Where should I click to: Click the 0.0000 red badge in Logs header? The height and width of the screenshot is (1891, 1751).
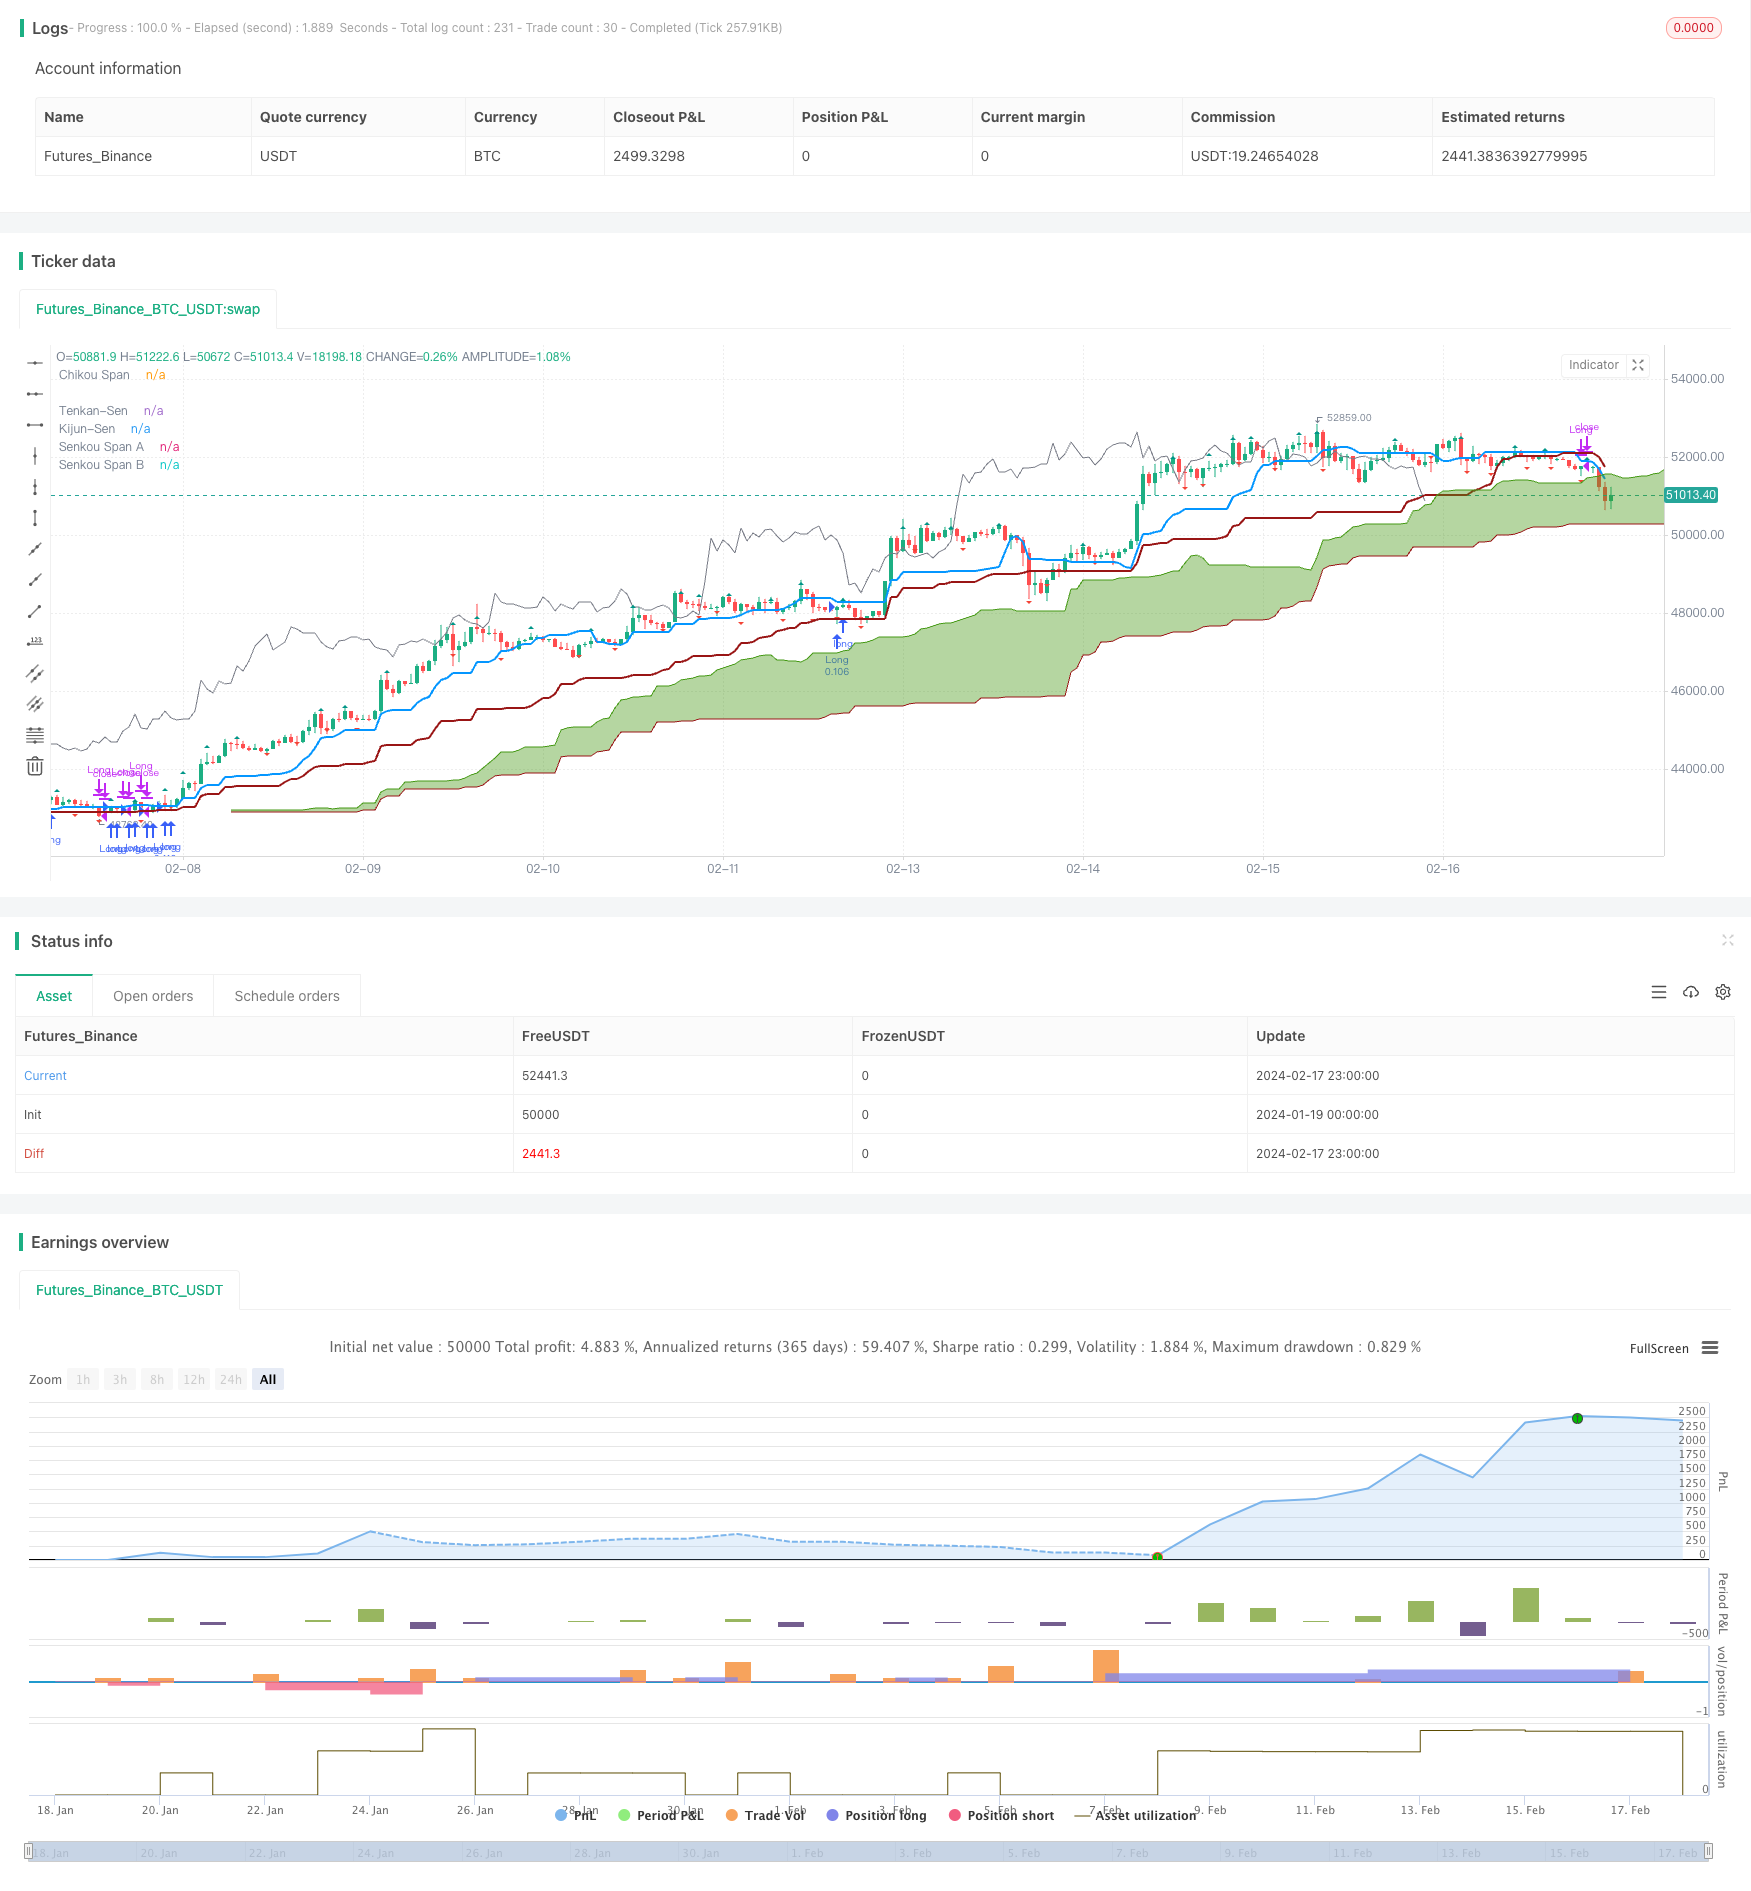[1693, 28]
